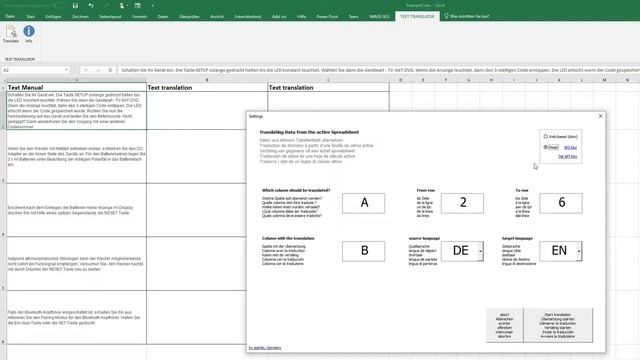Select the DeepL radio option
This screenshot has width=640, height=360.
[x=546, y=147]
